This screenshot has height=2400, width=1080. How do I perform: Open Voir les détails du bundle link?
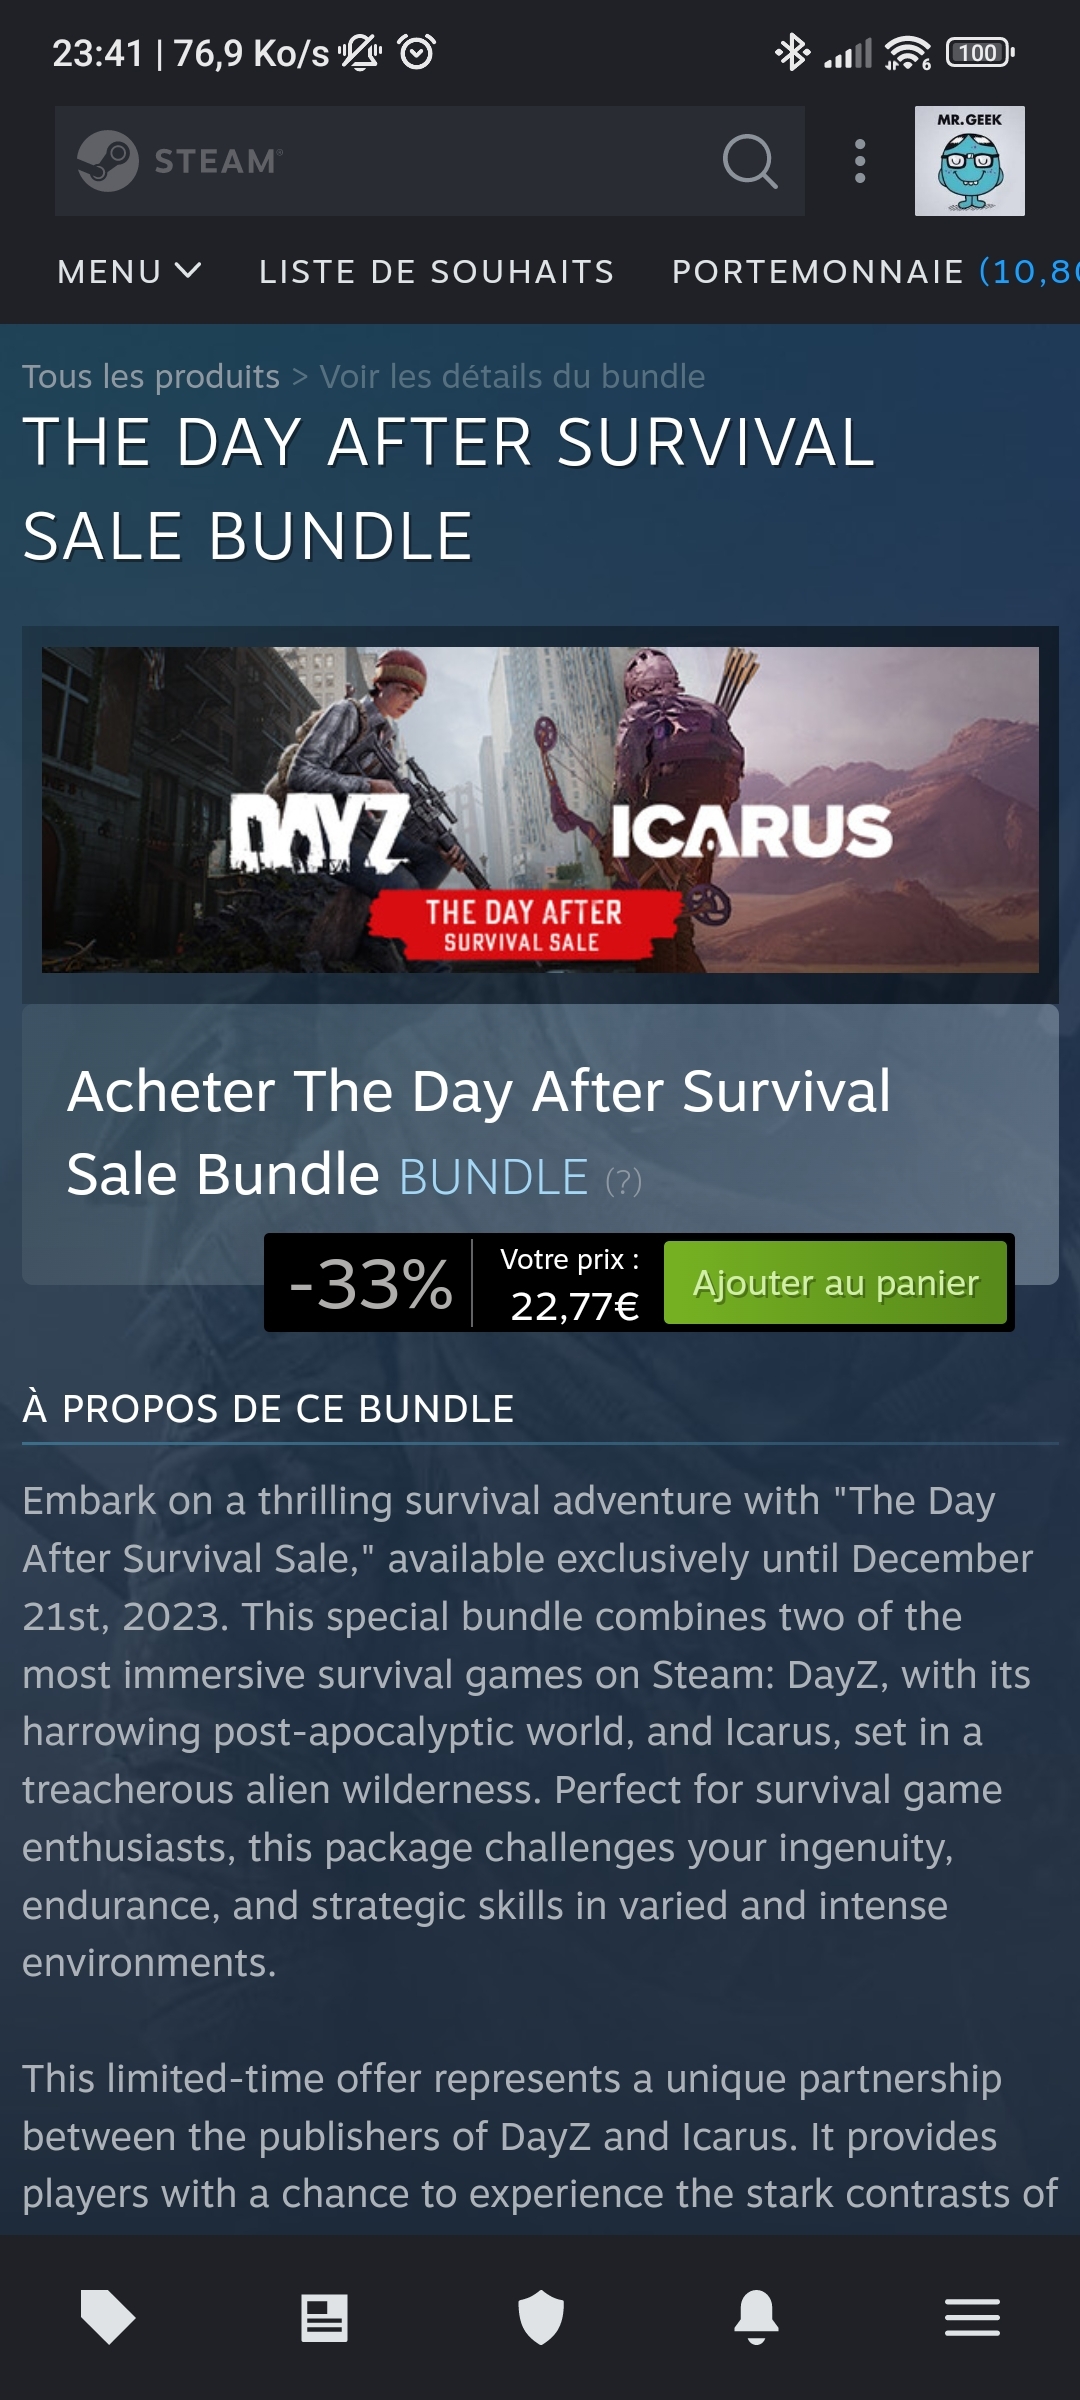[512, 377]
